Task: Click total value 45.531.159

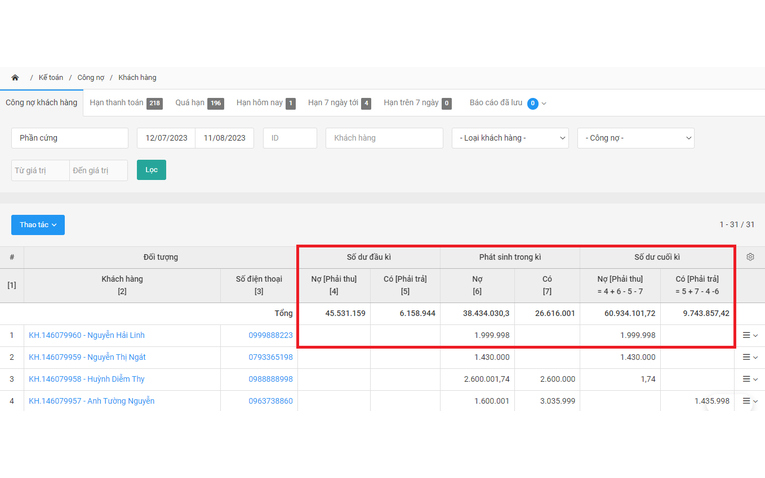Action: 345,313
